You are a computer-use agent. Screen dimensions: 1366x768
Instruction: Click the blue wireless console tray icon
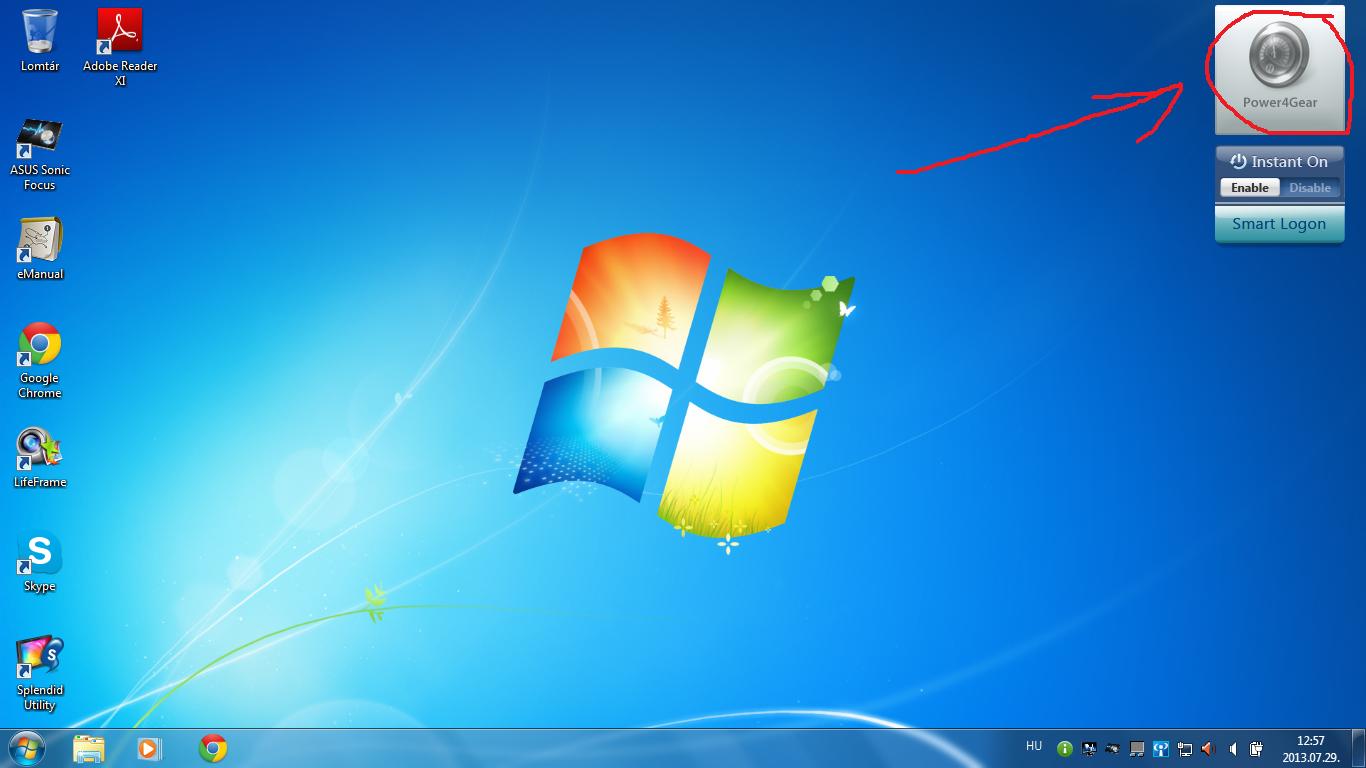pos(1161,749)
